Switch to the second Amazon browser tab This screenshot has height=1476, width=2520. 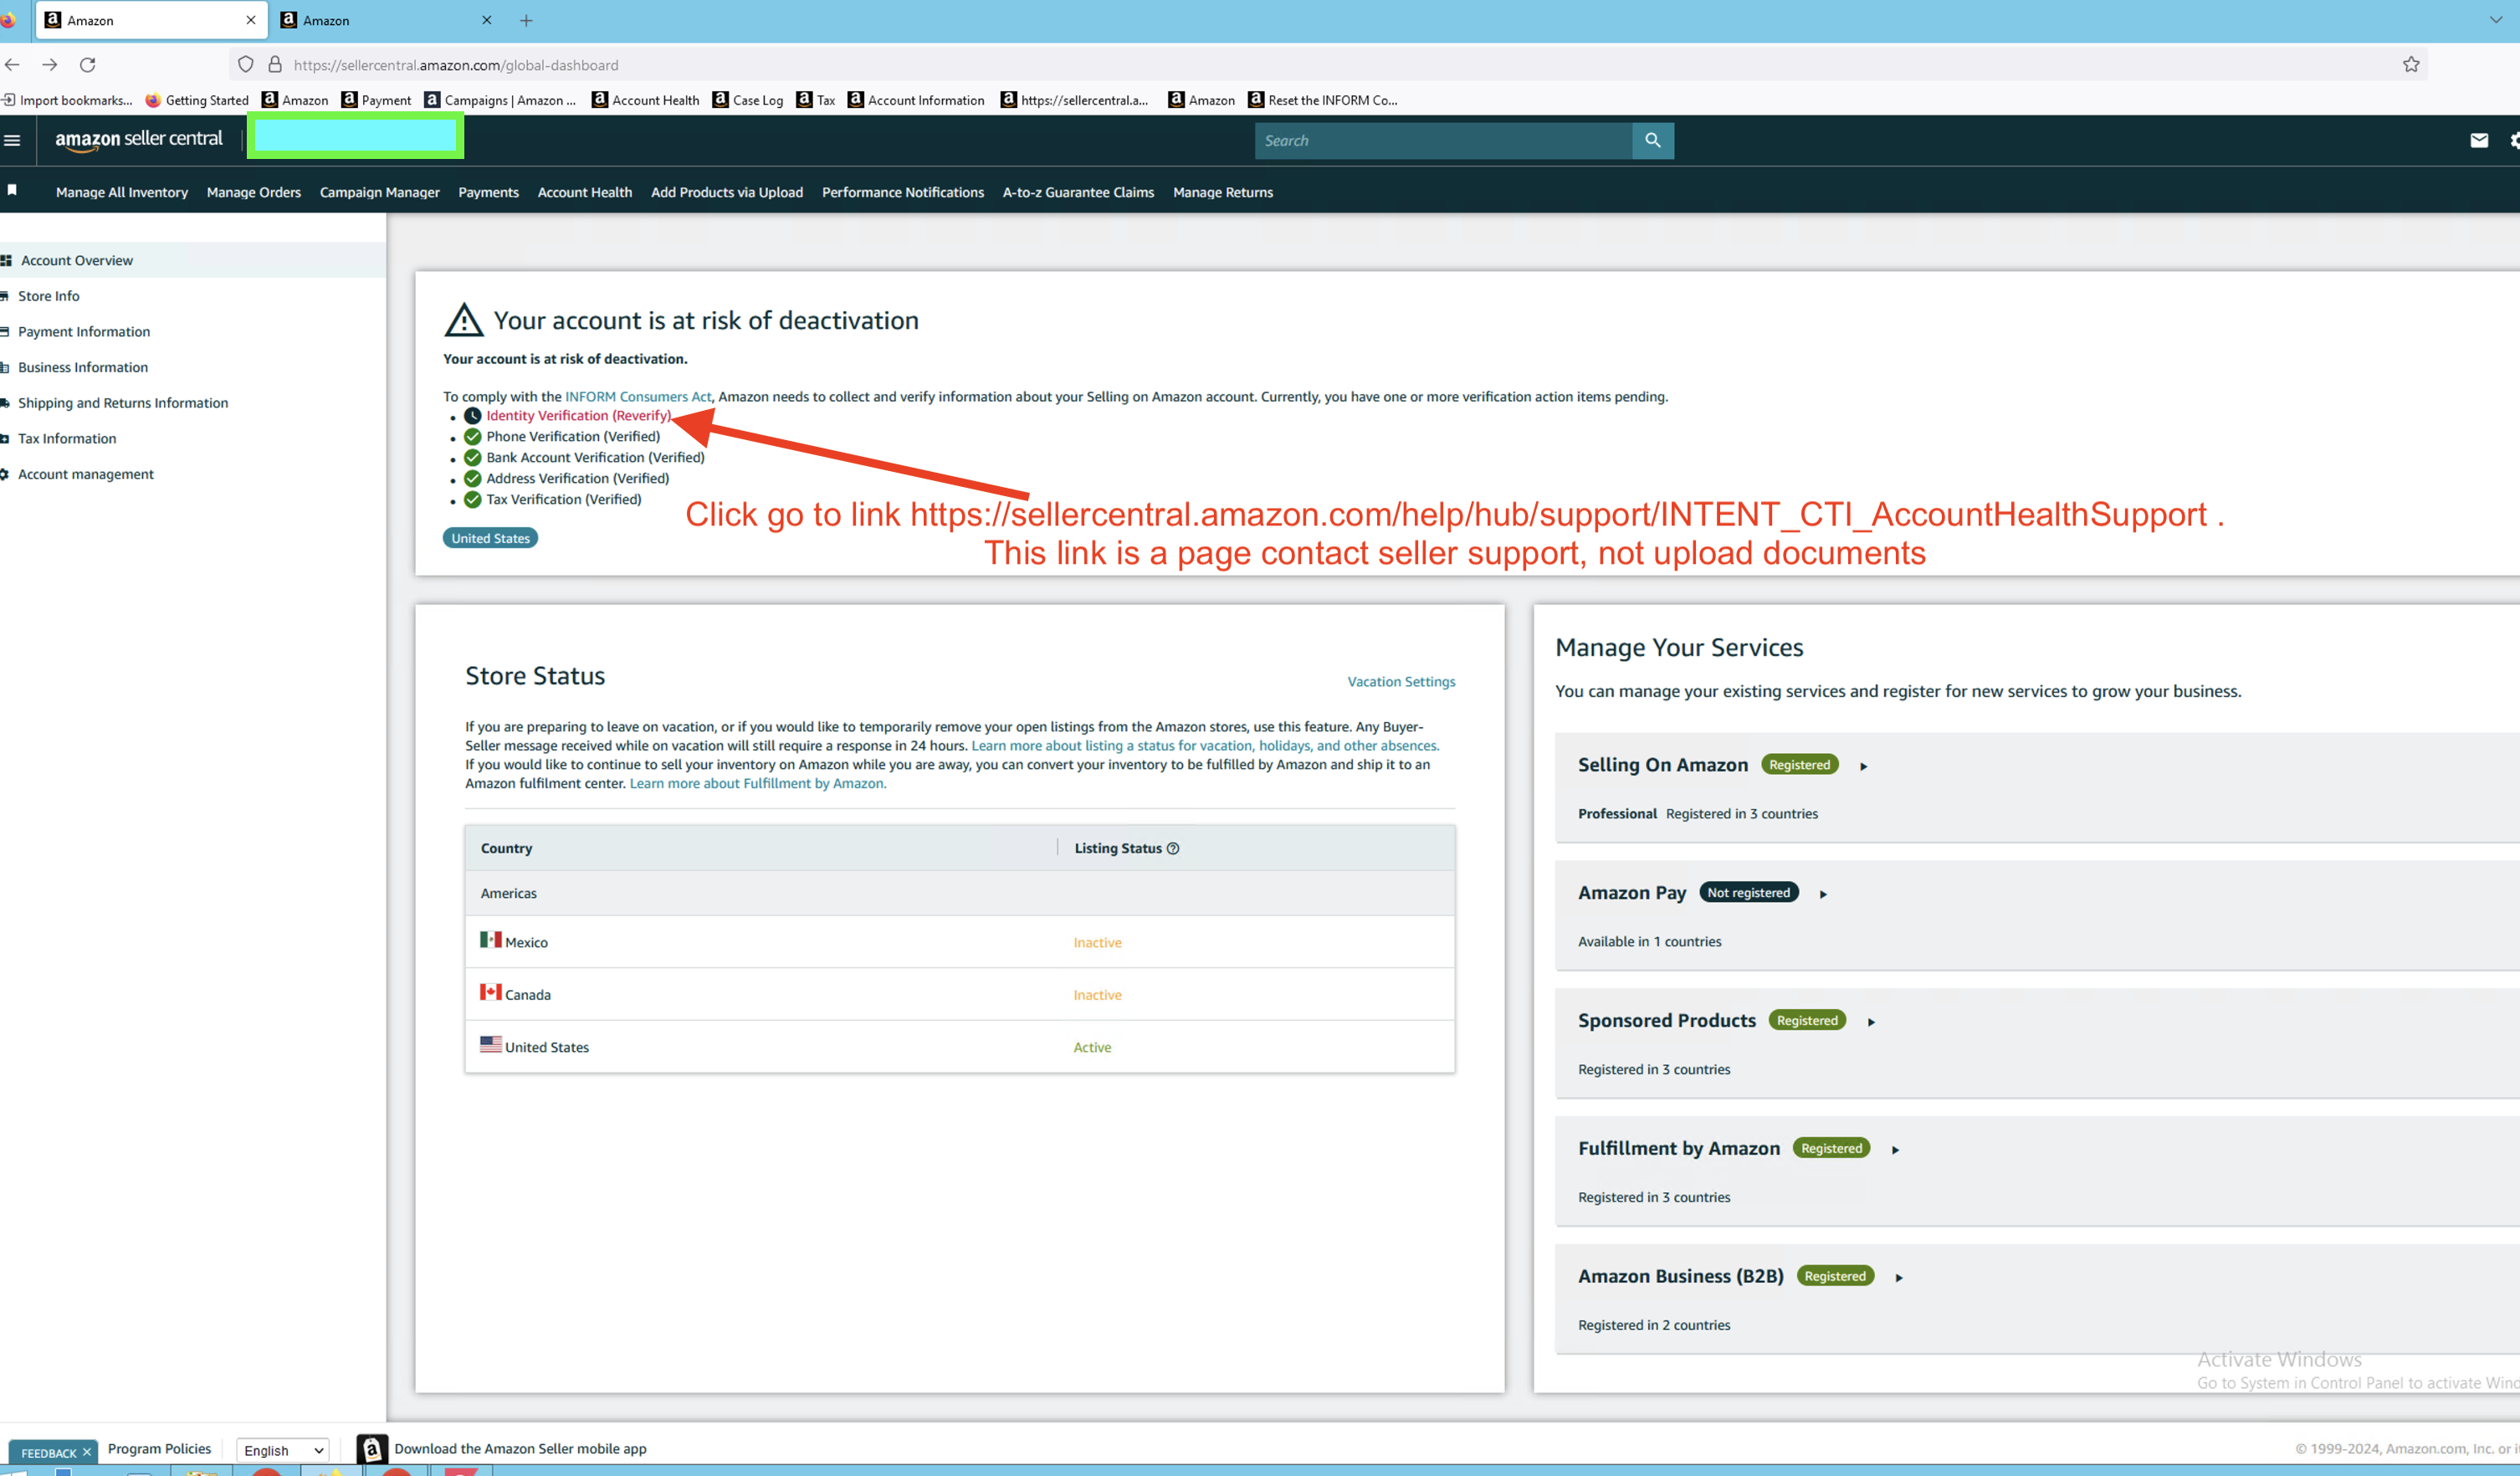pos(386,20)
